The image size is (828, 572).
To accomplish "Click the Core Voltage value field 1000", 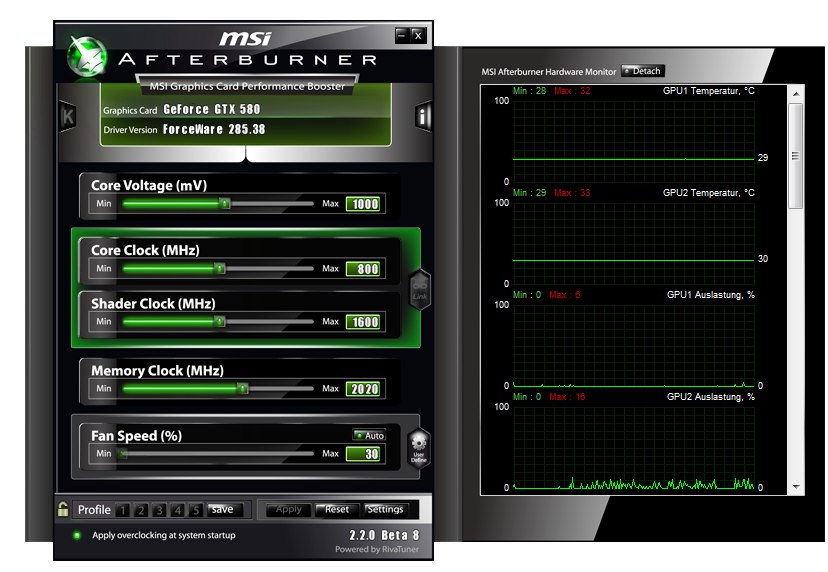I will pos(363,204).
